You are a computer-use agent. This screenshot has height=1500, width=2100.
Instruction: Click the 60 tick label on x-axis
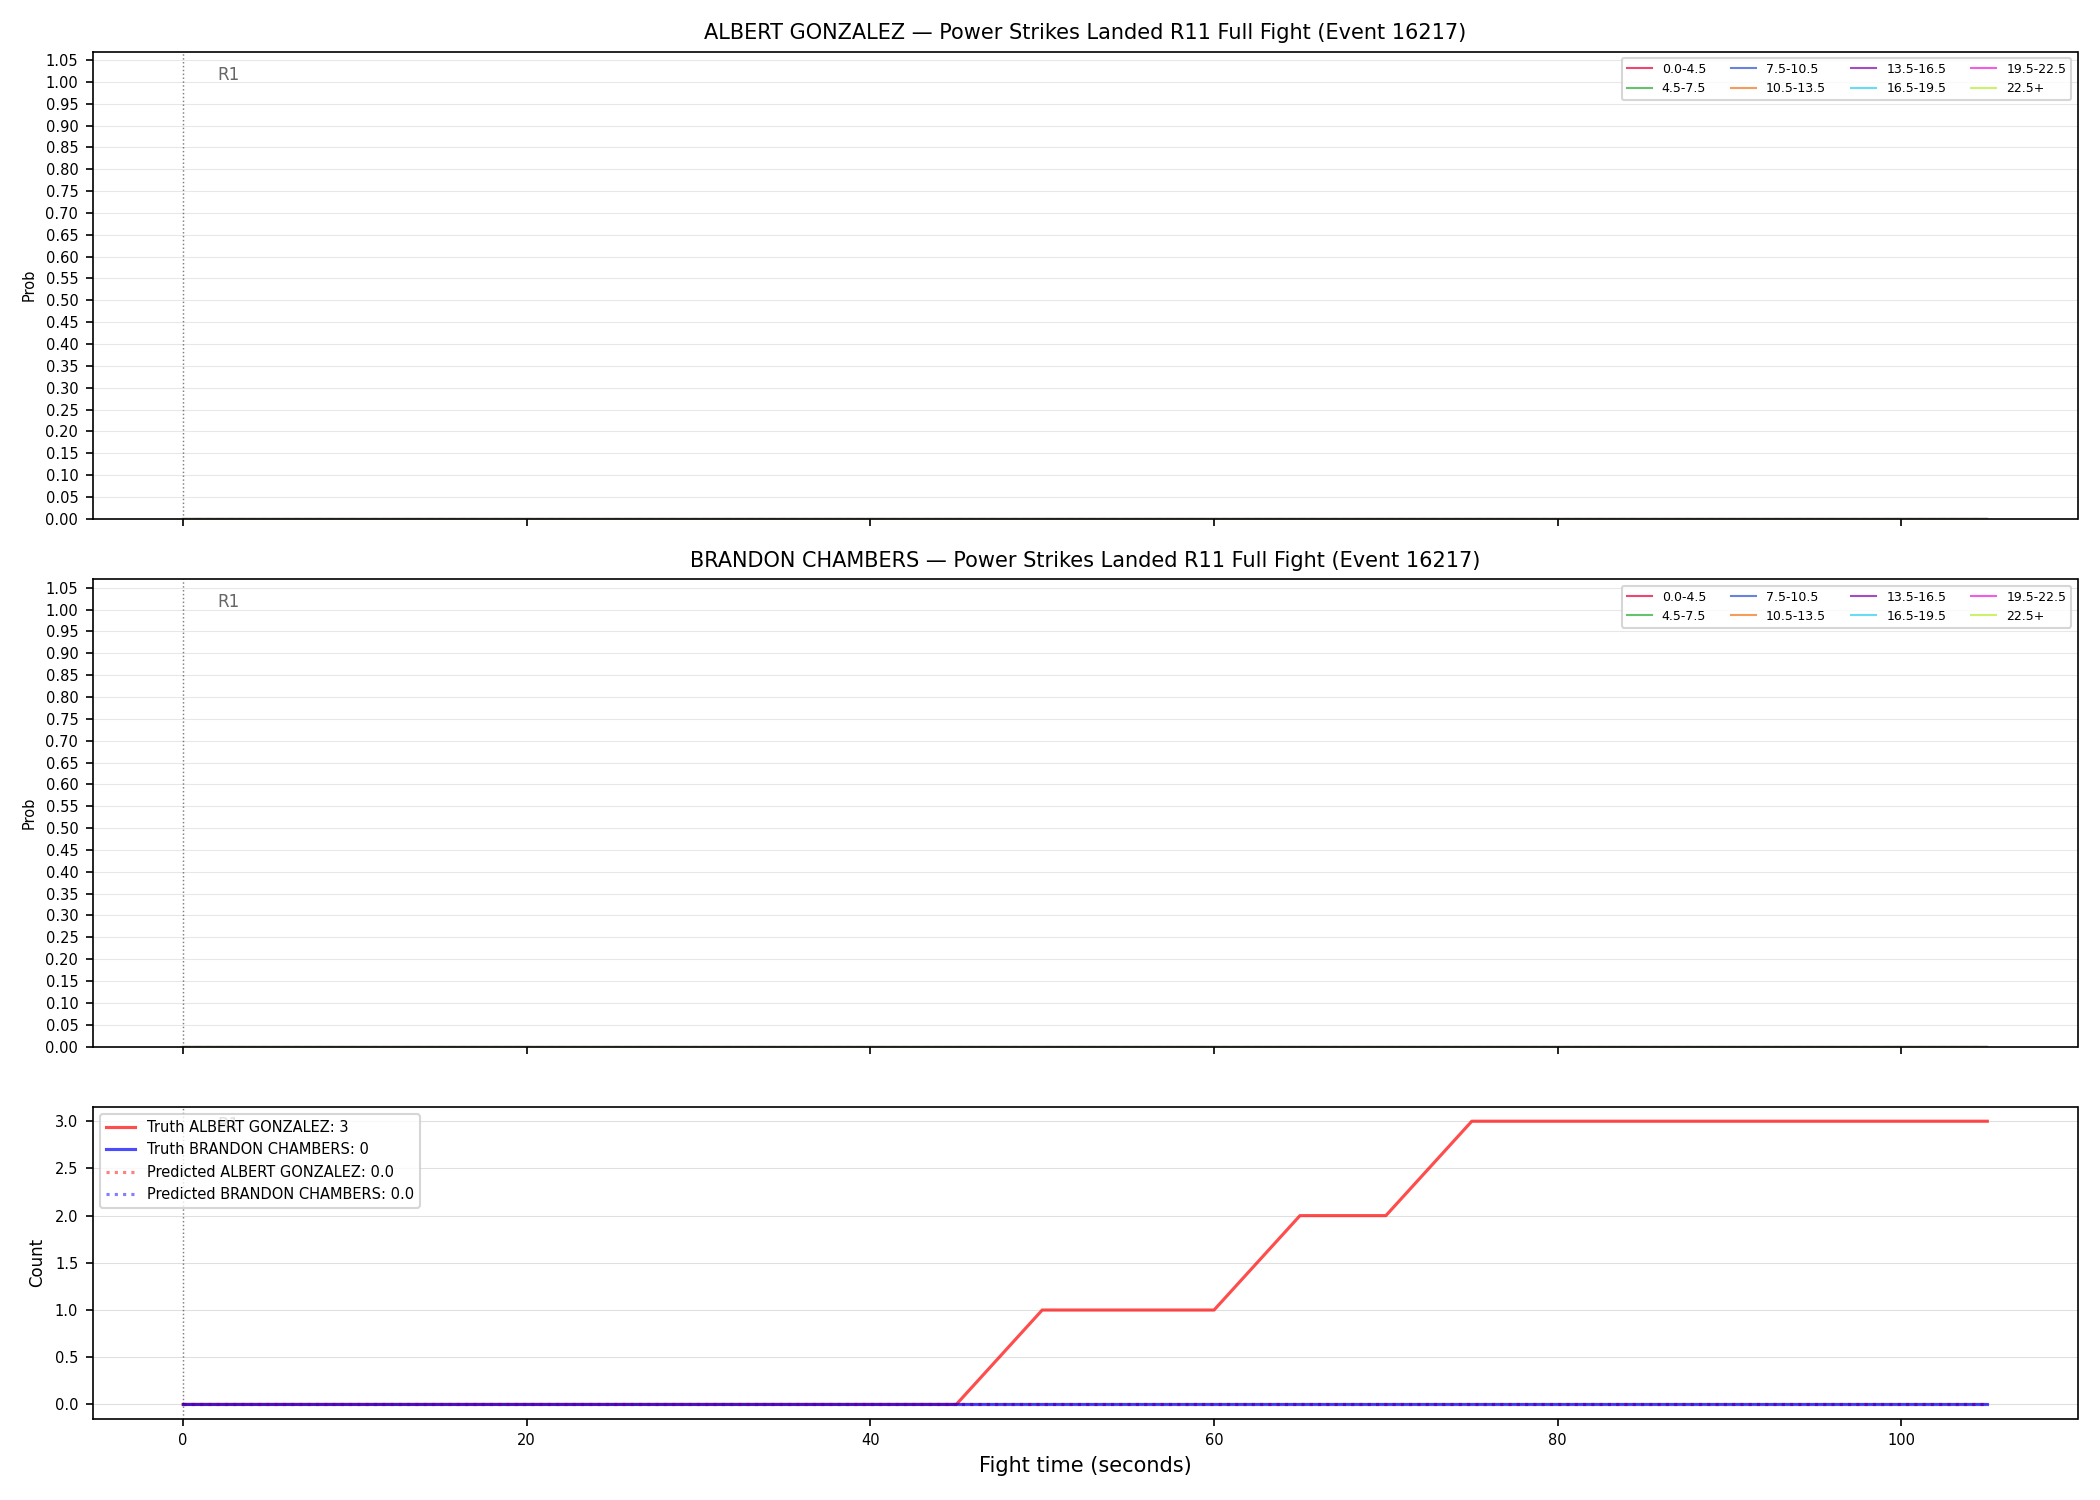(1213, 1440)
